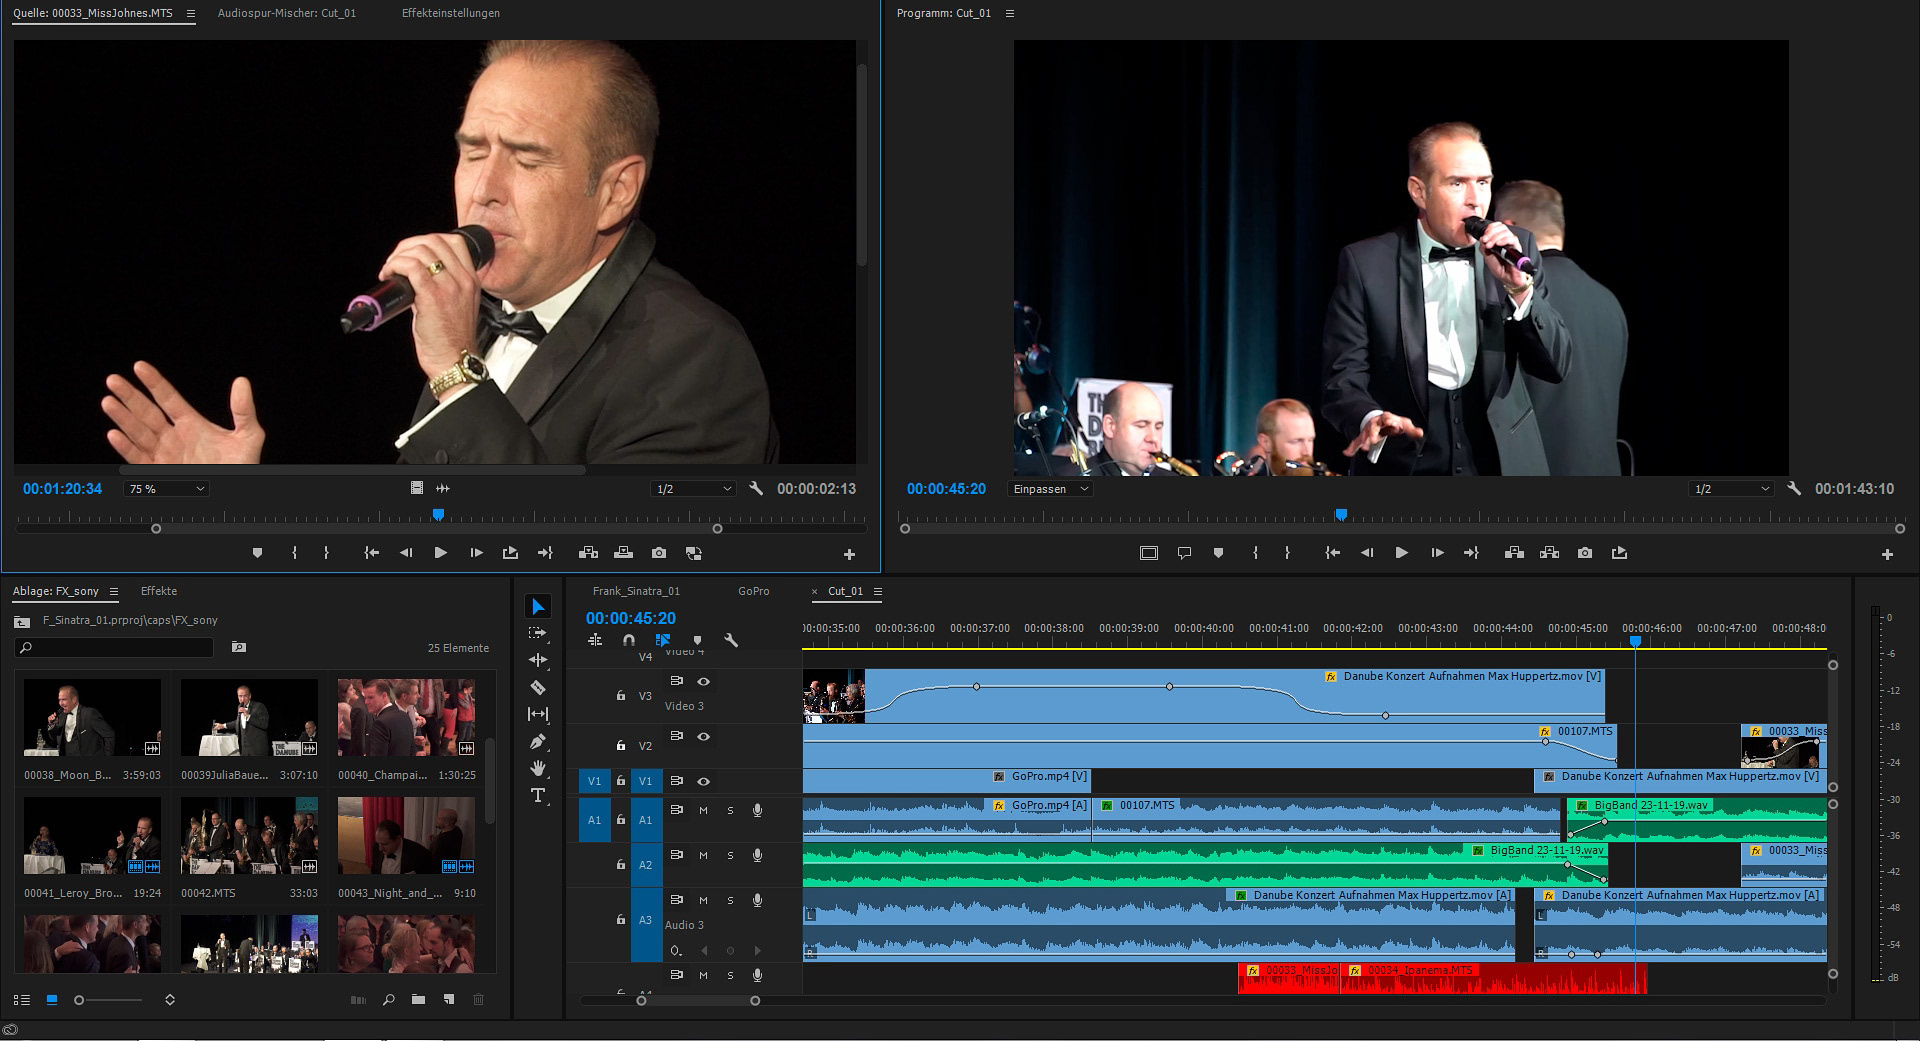
Task: Open GoPro sequence tab
Action: (x=754, y=592)
